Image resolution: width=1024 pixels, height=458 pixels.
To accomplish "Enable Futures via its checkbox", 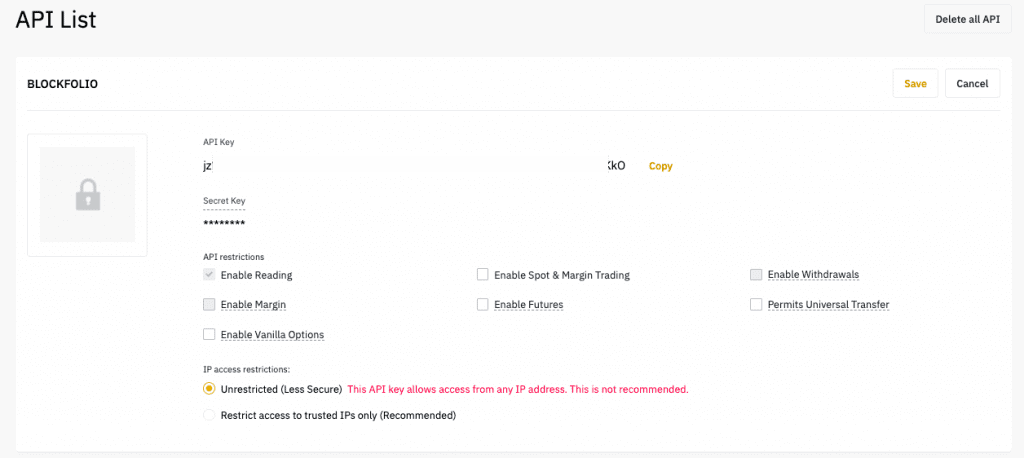I will 483,304.
